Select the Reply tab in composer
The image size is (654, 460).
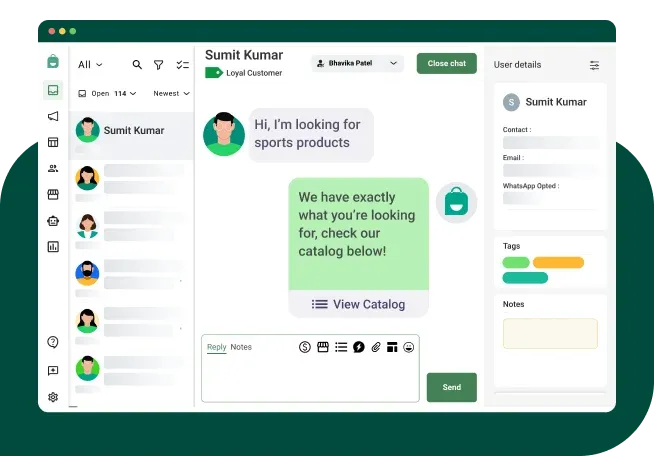click(216, 347)
